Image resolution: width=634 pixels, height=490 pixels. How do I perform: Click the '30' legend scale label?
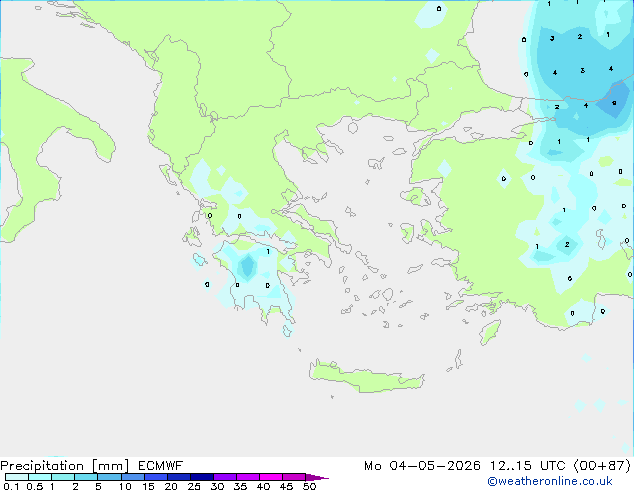(x=217, y=486)
